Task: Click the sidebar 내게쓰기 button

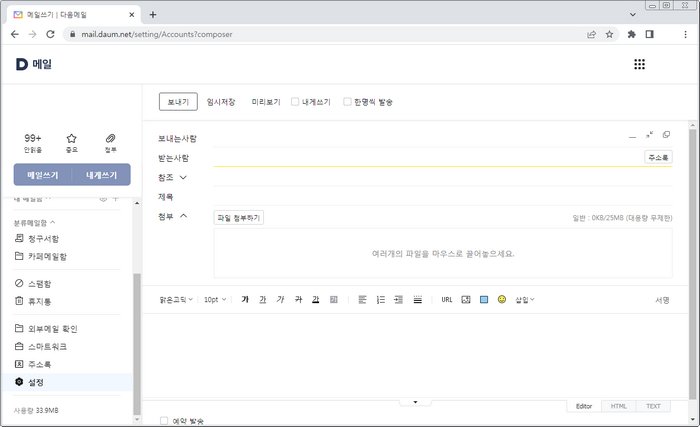Action: pyautogui.click(x=101, y=175)
